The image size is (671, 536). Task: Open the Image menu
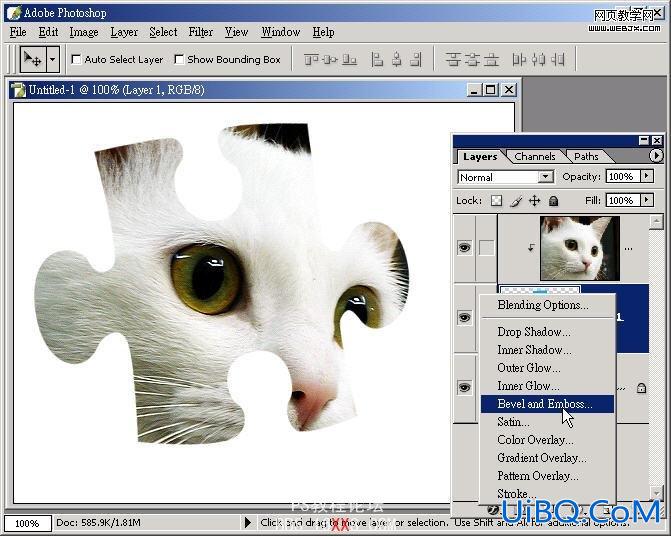[x=84, y=32]
